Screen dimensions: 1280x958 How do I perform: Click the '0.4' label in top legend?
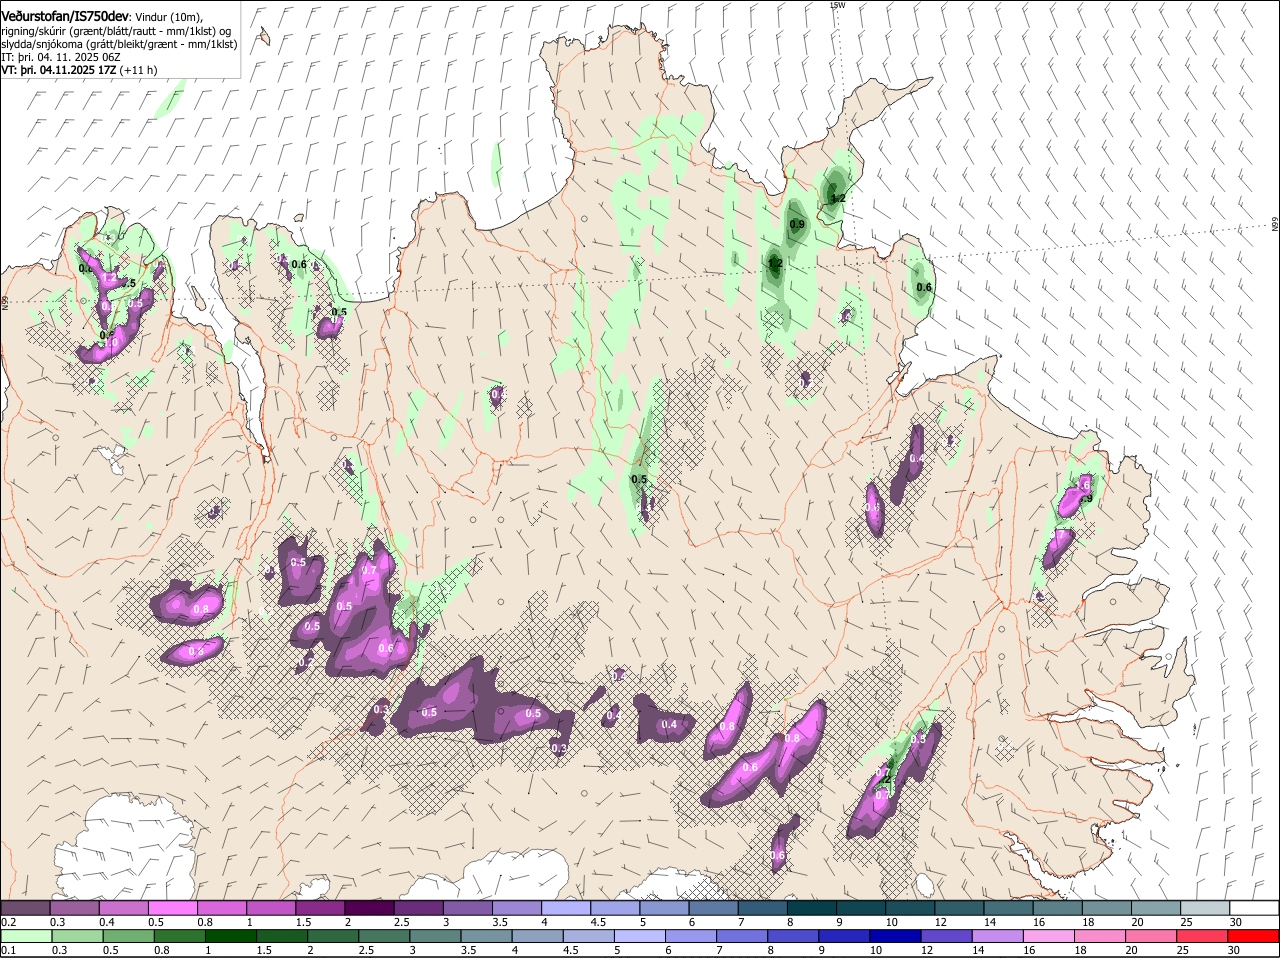[107, 921]
